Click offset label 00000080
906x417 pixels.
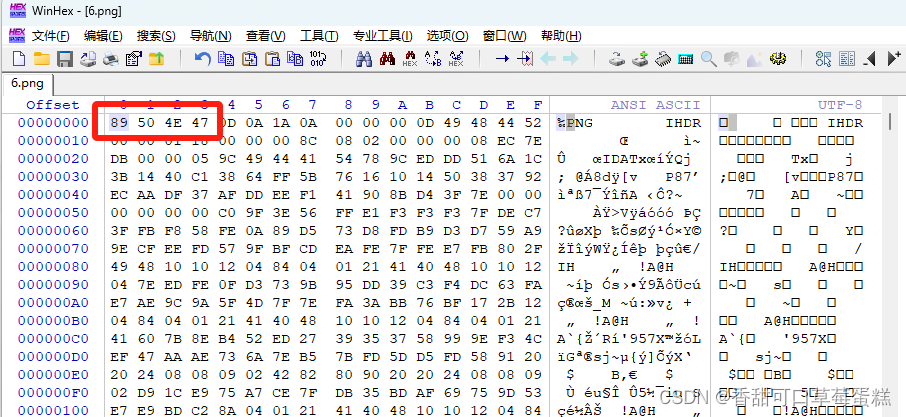pos(53,267)
